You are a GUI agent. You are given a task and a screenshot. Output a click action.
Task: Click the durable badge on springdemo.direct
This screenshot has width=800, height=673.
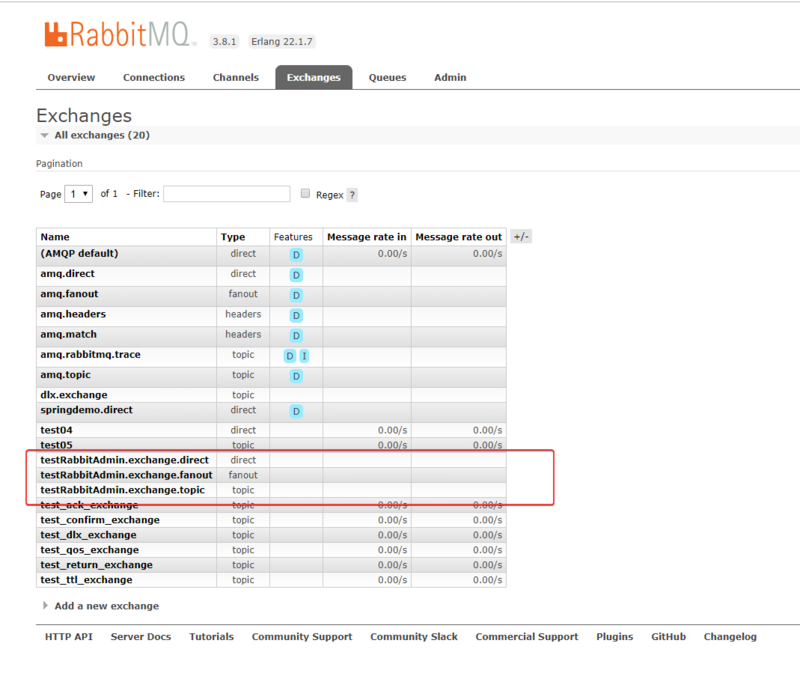(x=295, y=410)
